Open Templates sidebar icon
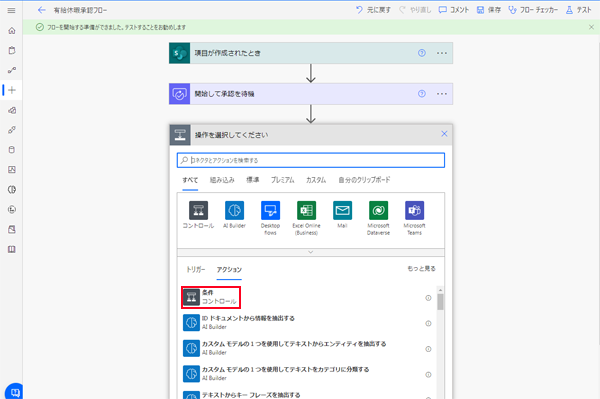This screenshot has width=600, height=399. 12,110
